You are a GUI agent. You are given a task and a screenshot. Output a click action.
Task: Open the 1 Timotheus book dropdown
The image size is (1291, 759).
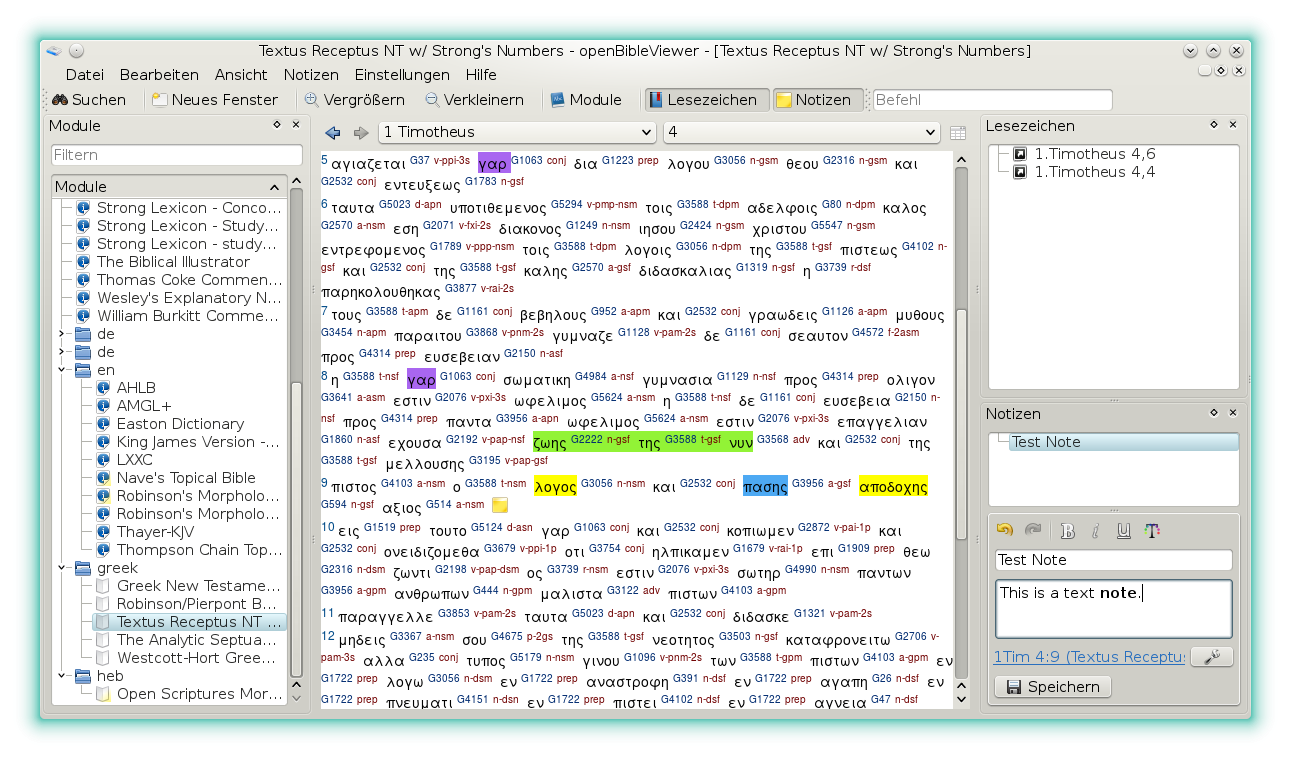[x=517, y=132]
